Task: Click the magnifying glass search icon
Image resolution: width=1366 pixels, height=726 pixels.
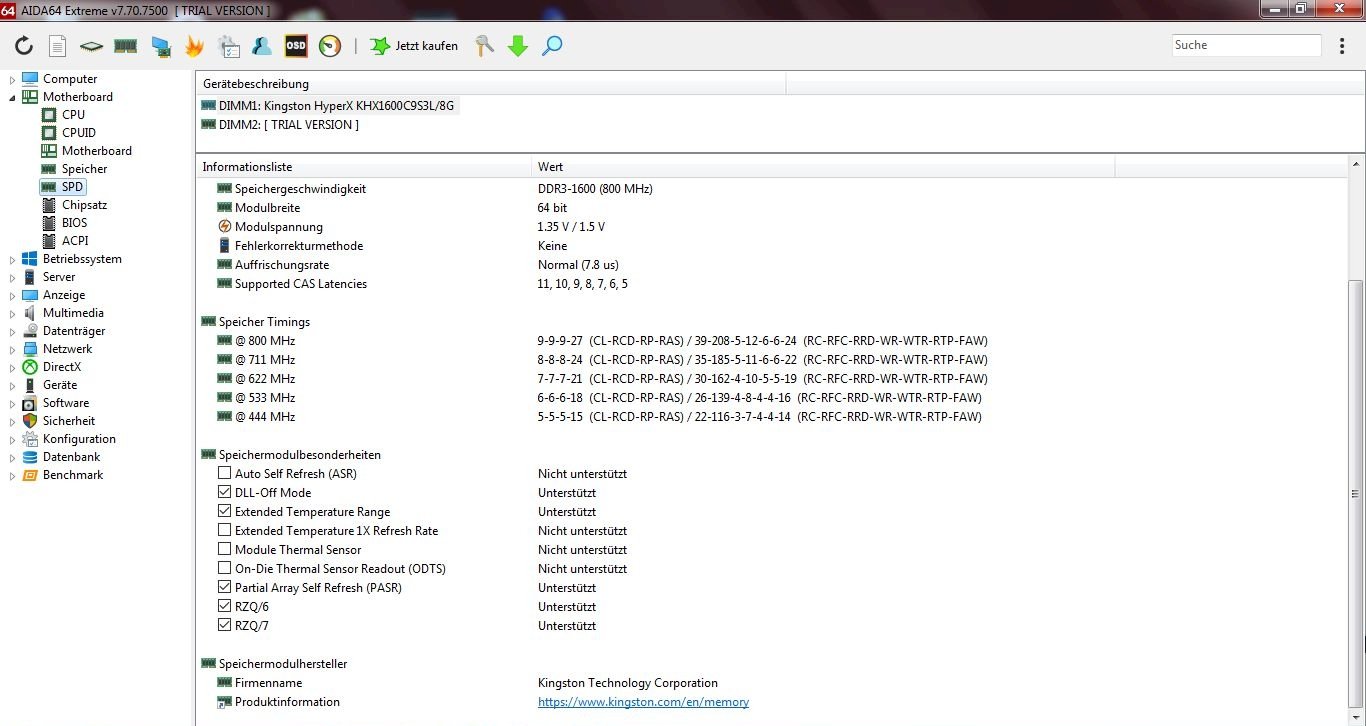Action: 552,46
